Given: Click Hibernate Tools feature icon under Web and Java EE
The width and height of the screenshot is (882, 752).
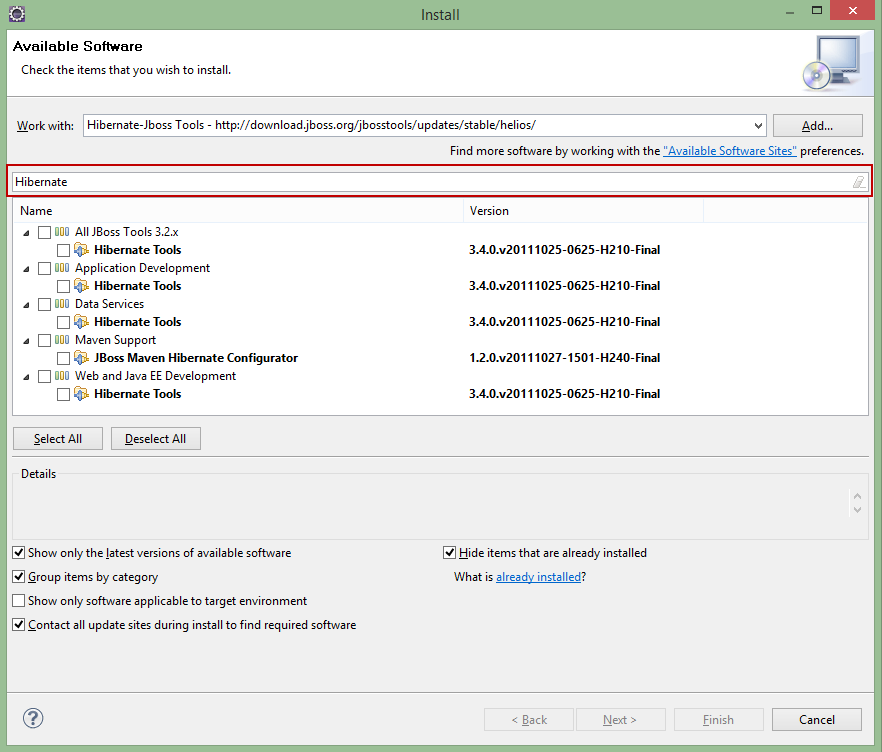Looking at the screenshot, I should tap(82, 394).
